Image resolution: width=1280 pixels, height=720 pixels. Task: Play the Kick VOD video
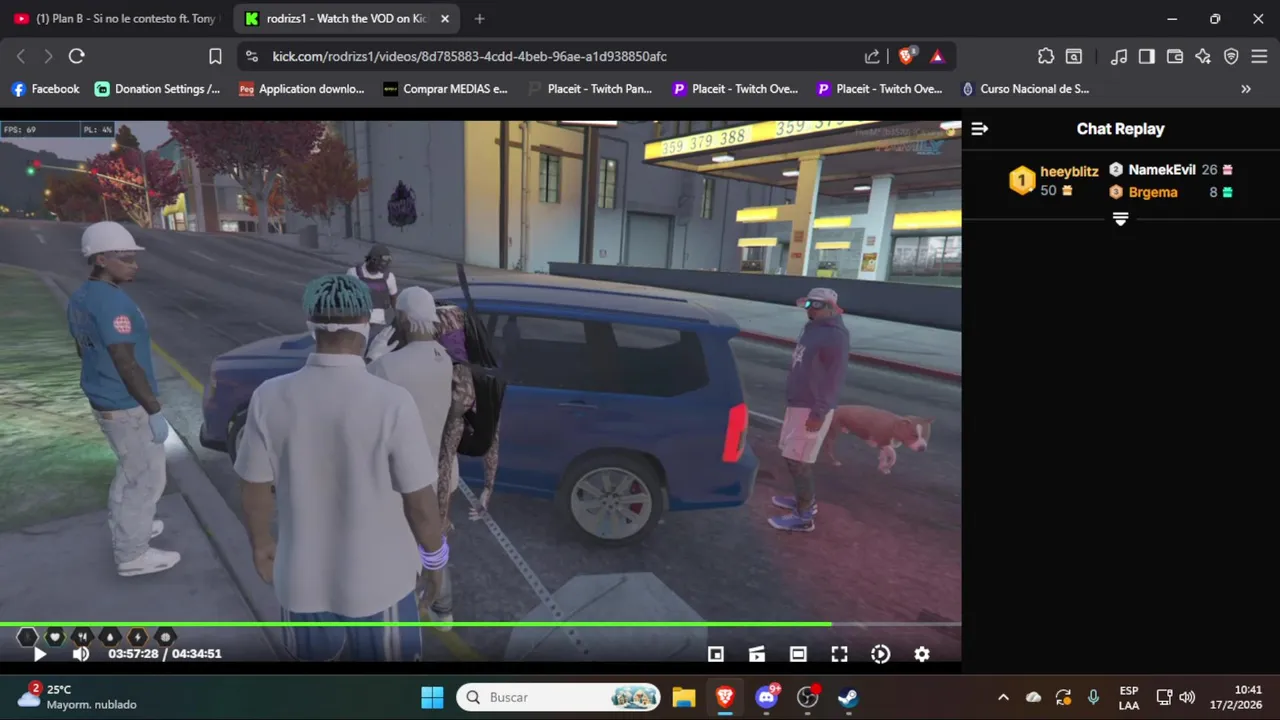(x=40, y=654)
